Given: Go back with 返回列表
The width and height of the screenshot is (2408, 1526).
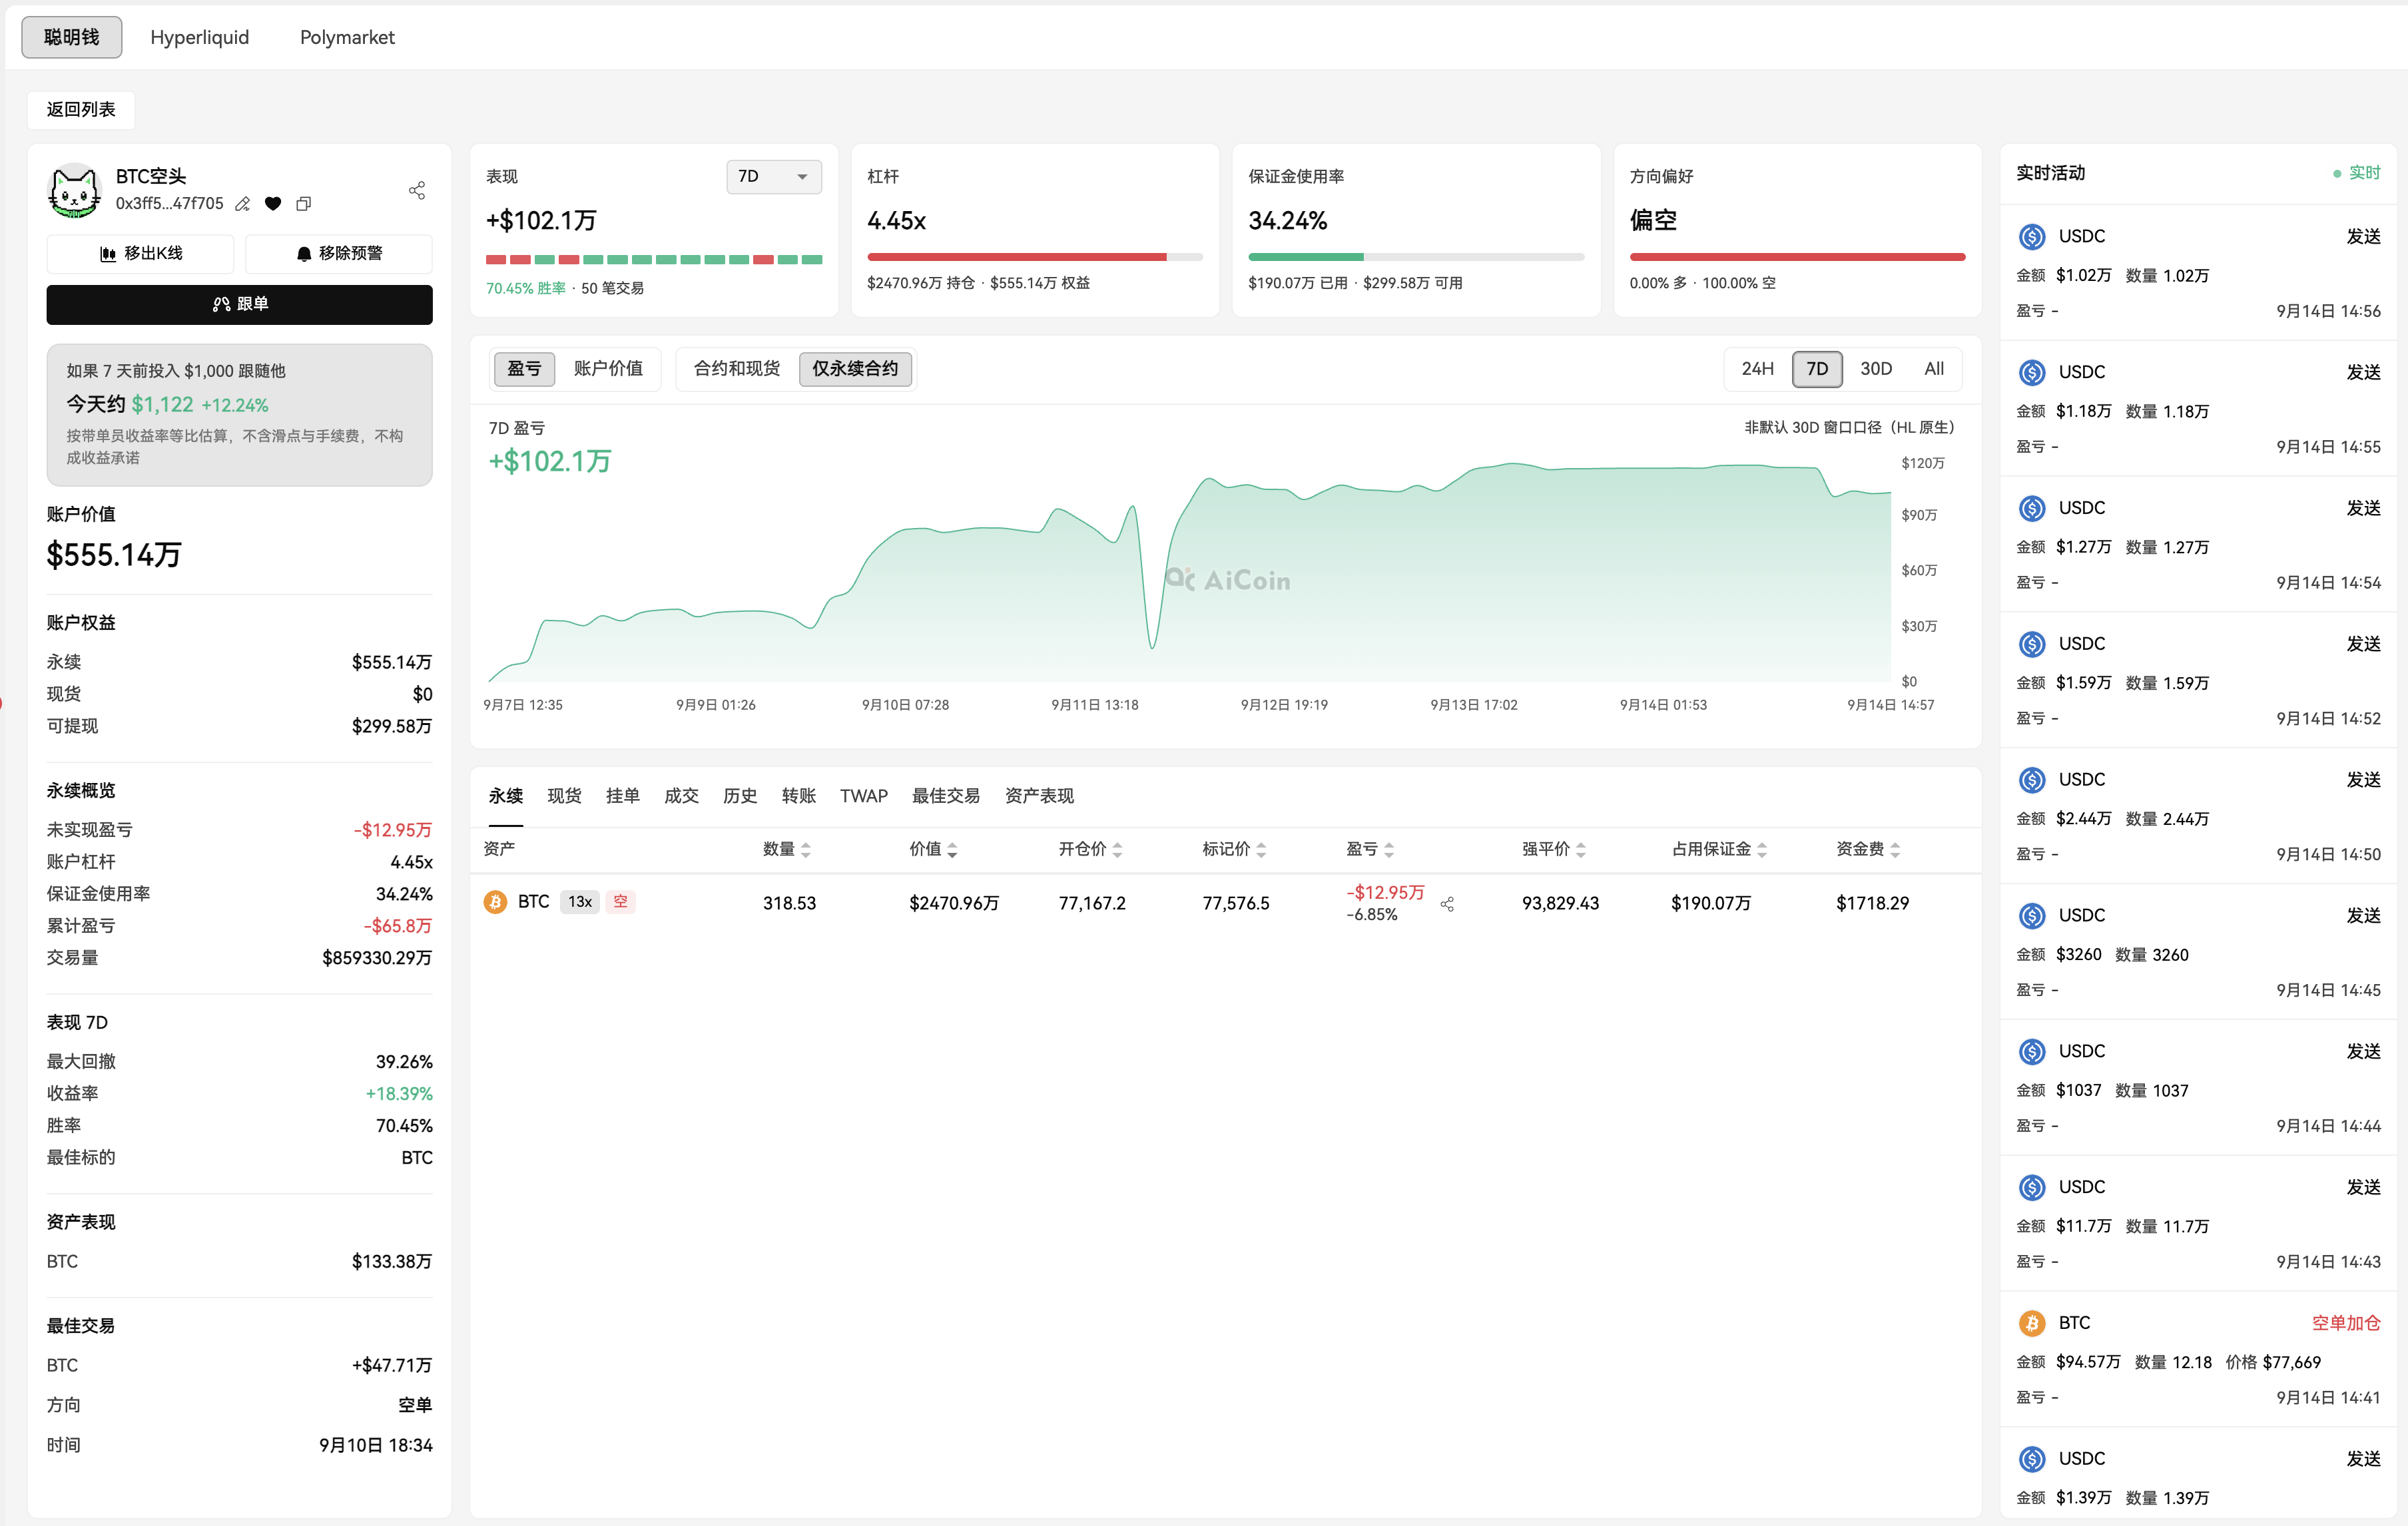Looking at the screenshot, I should pyautogui.click(x=81, y=109).
